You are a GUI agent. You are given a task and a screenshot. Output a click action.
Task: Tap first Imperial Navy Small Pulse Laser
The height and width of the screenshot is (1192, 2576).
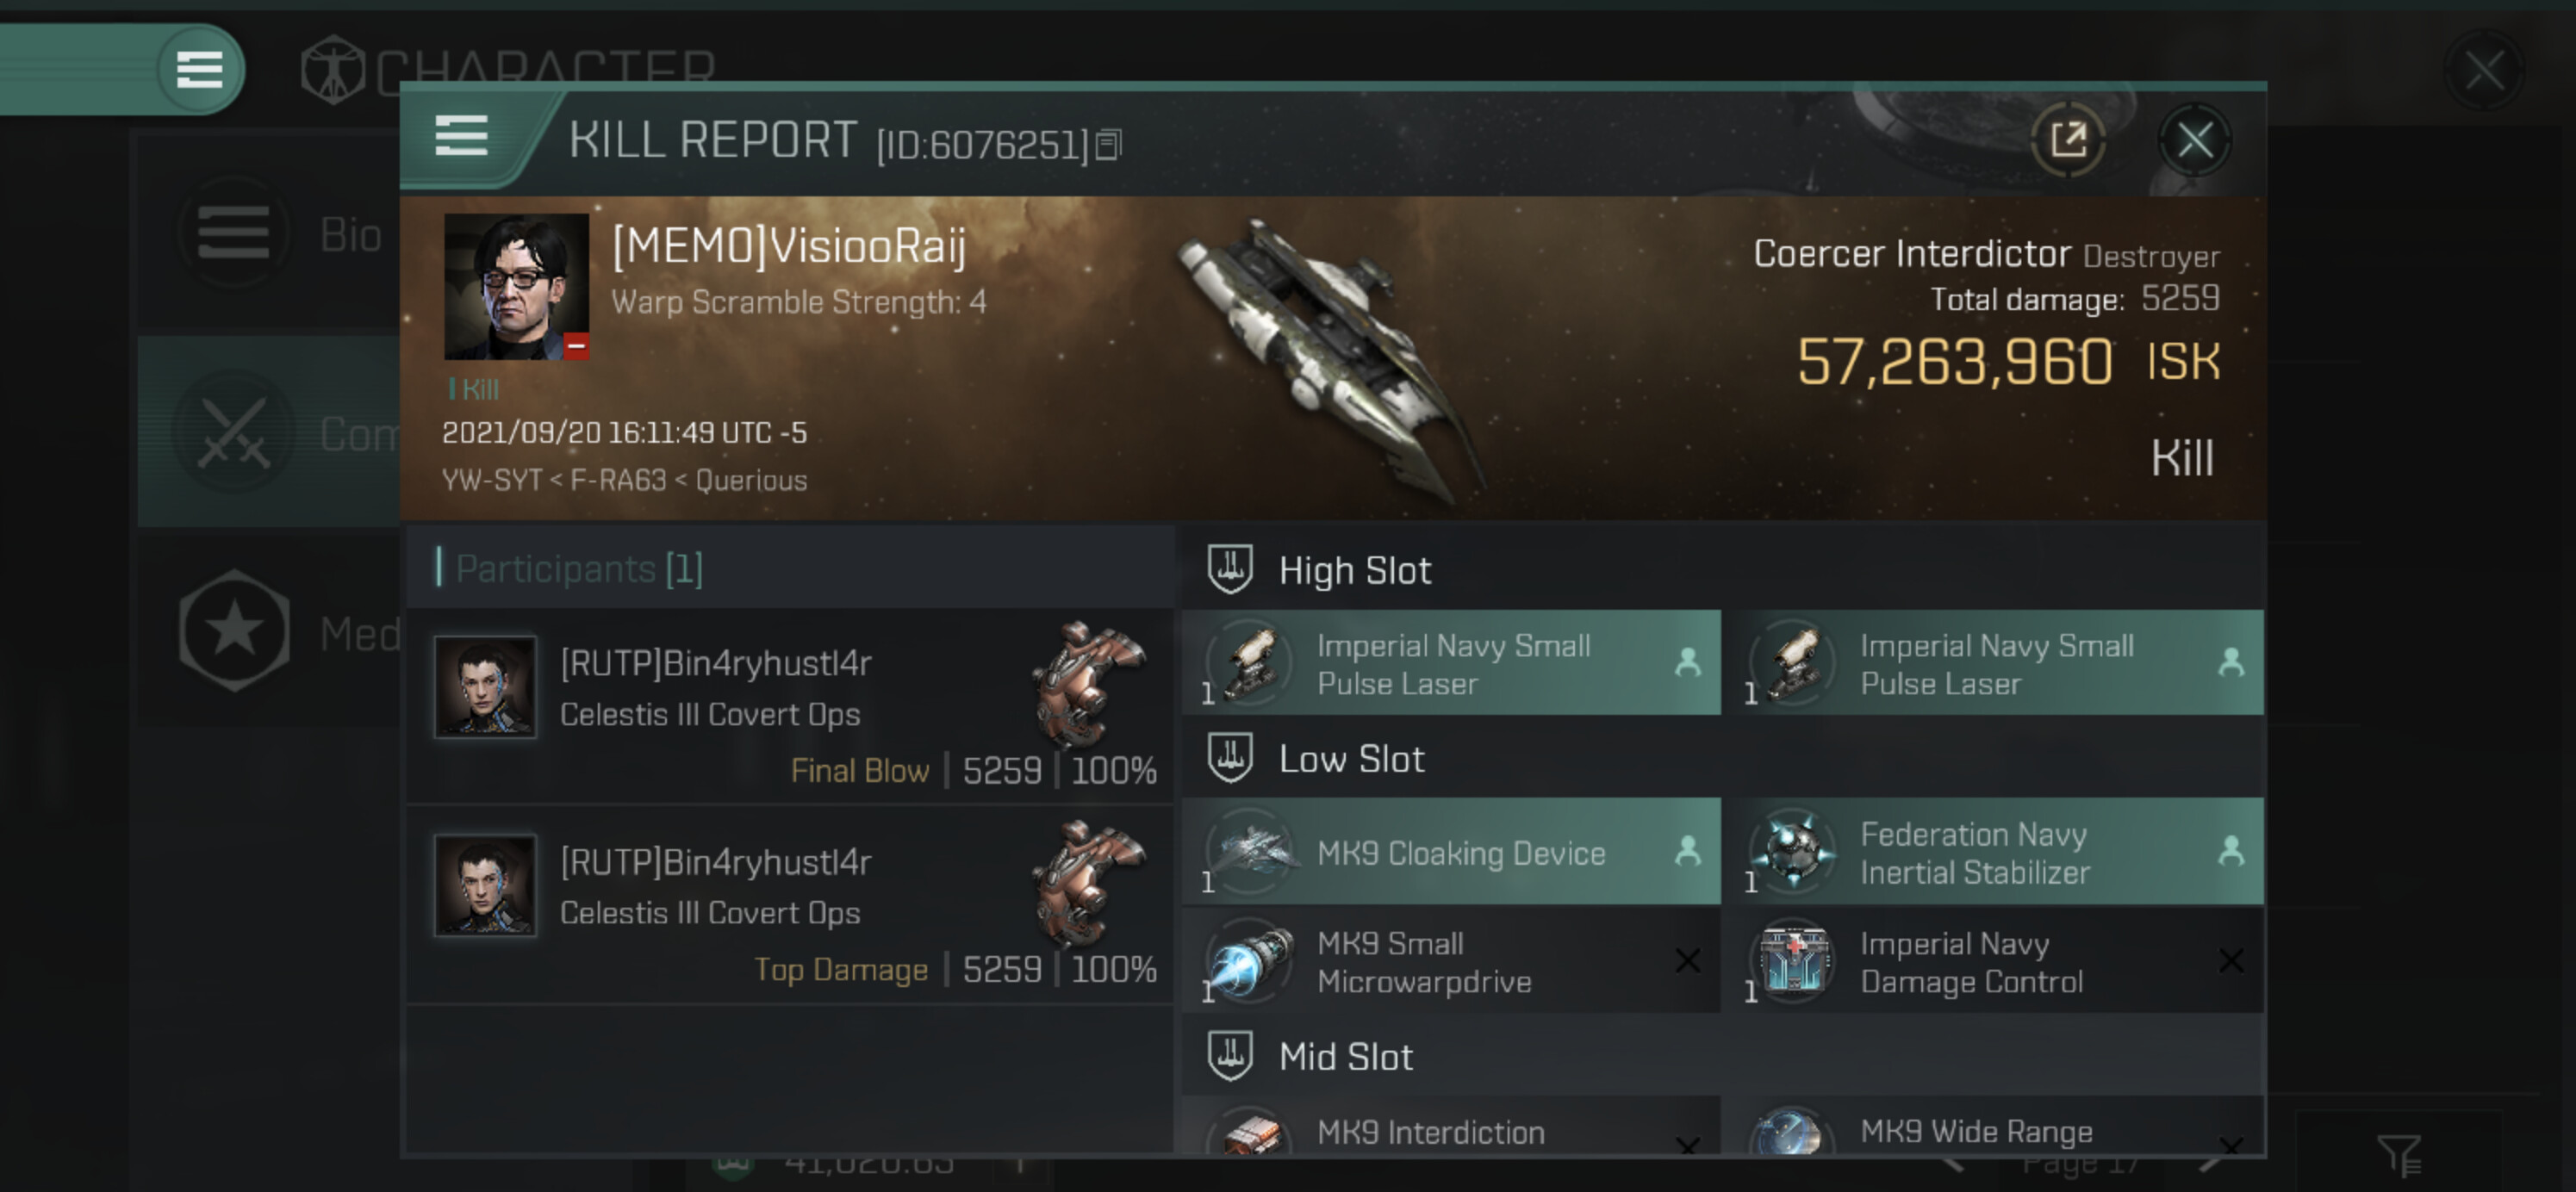point(1451,663)
